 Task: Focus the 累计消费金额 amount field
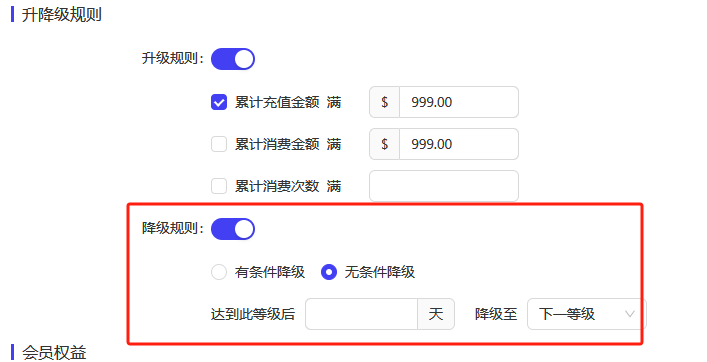(x=459, y=144)
